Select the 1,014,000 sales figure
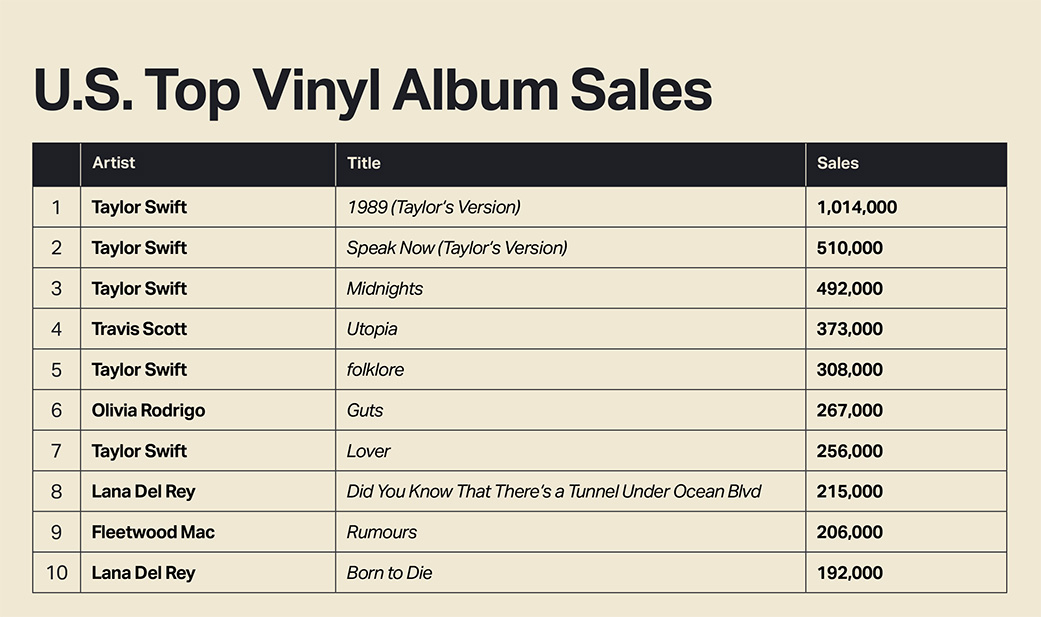Screen dimensions: 1041x617 pyautogui.click(x=857, y=207)
